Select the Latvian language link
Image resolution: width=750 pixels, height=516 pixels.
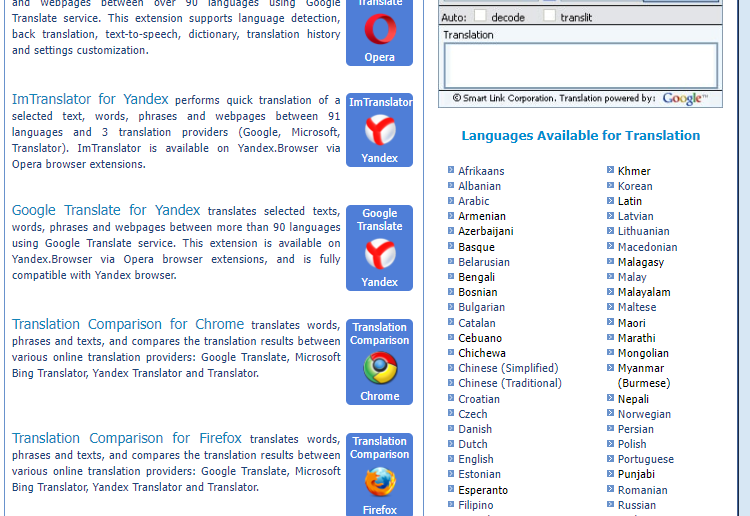click(635, 216)
